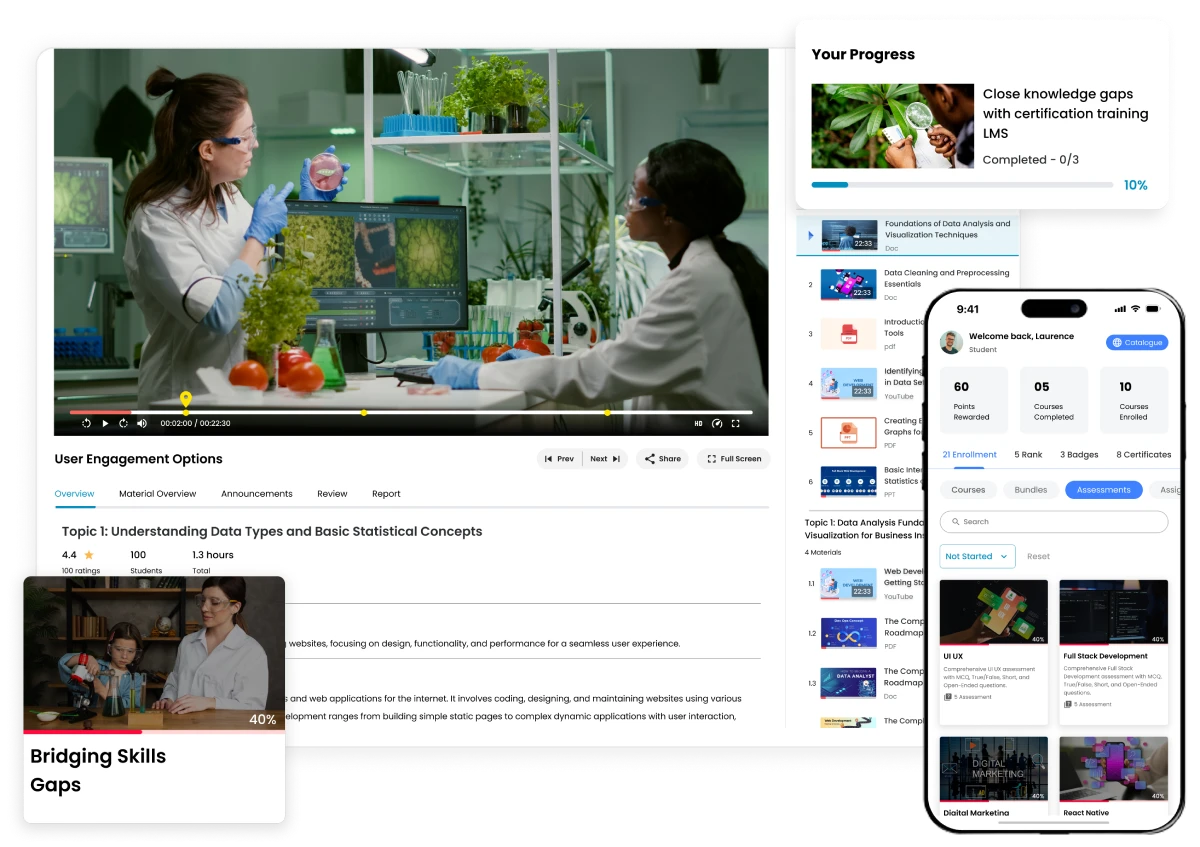Click the search magnifier icon on the phone
This screenshot has width=1200, height=847.
(955, 521)
